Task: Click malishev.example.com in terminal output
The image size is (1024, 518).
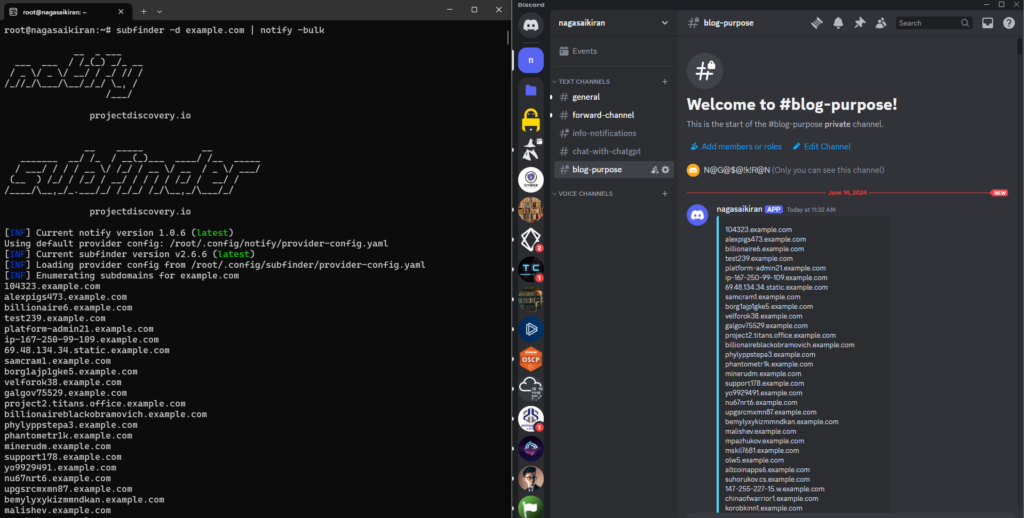Action: [x=57, y=510]
